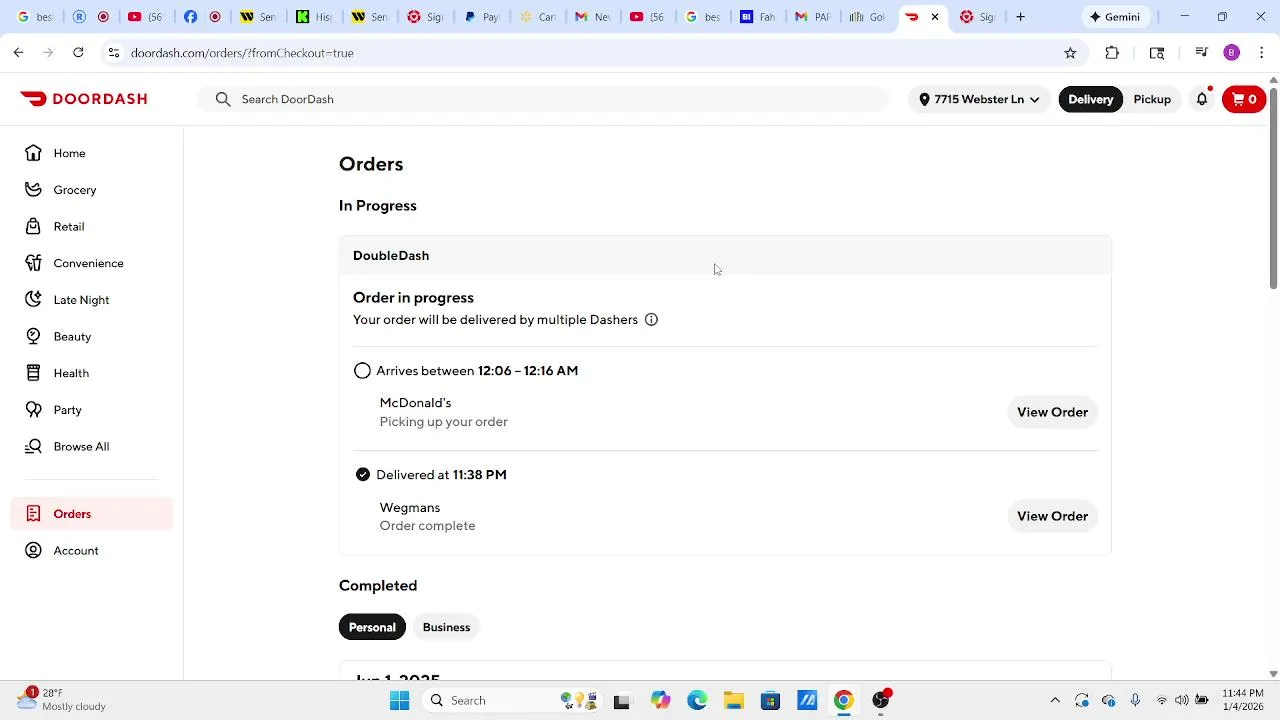Open Copilot from the taskbar

pyautogui.click(x=660, y=700)
